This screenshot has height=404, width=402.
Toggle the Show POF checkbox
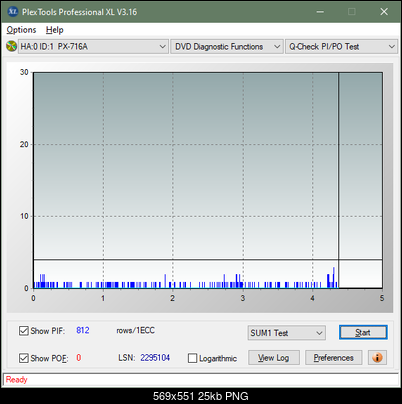click(24, 358)
